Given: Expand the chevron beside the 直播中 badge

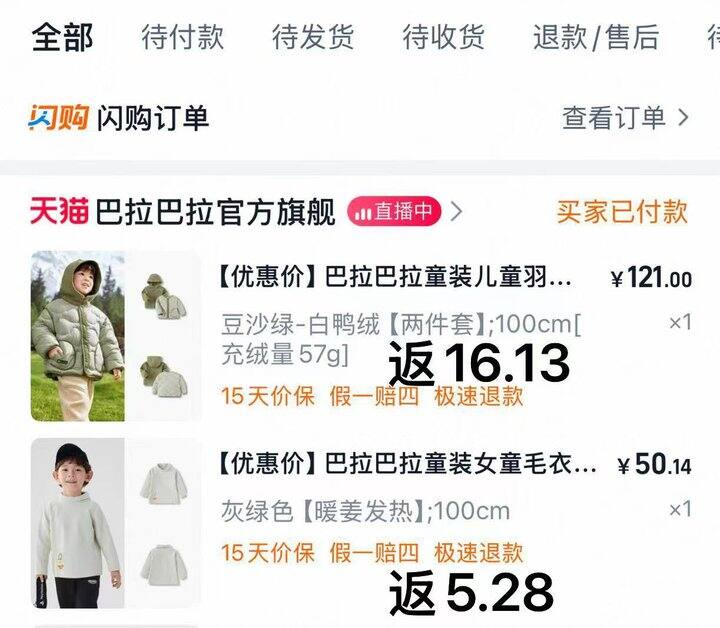Looking at the screenshot, I should pos(456,212).
